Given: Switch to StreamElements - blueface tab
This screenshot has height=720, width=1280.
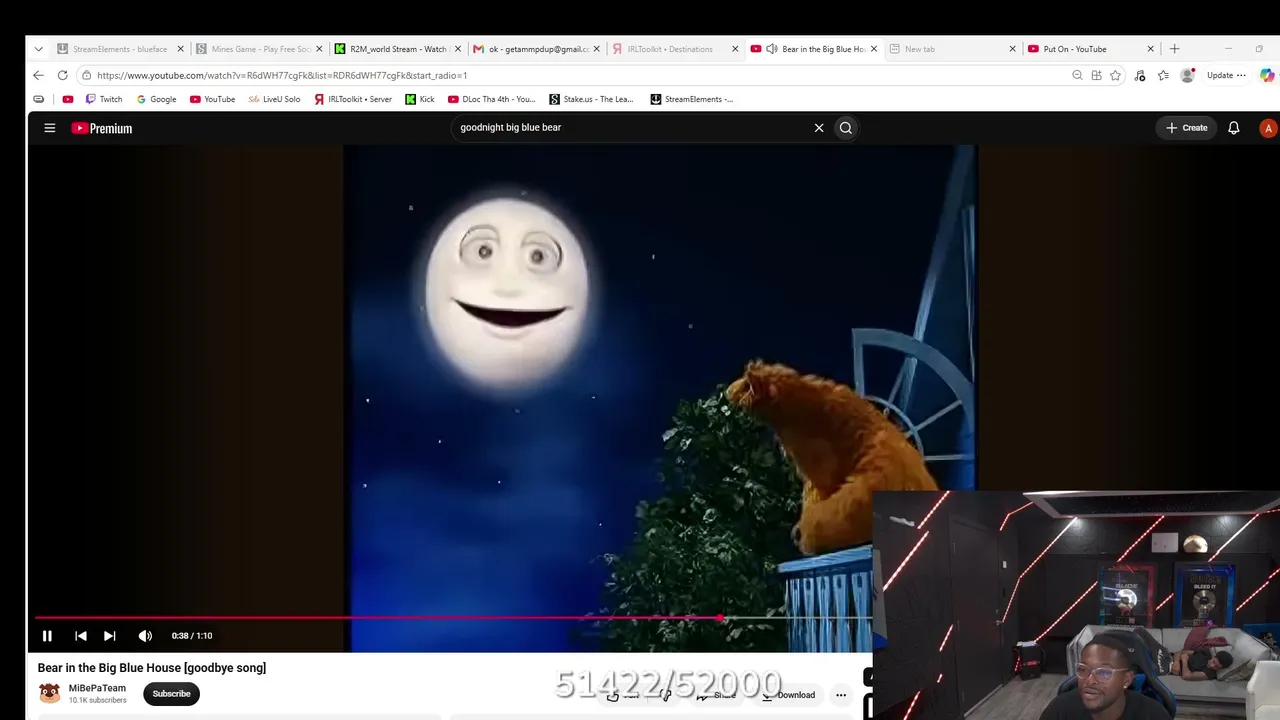Looking at the screenshot, I should [121, 49].
